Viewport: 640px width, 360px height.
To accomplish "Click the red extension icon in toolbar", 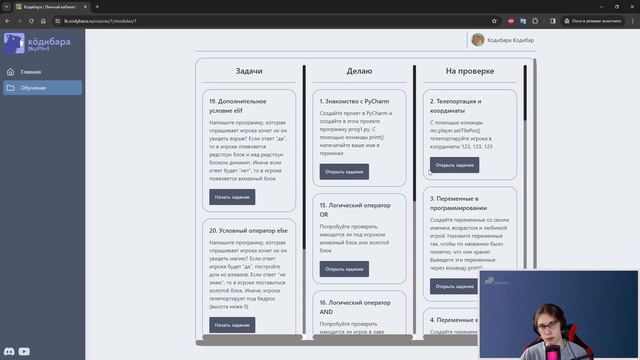I will (511, 21).
